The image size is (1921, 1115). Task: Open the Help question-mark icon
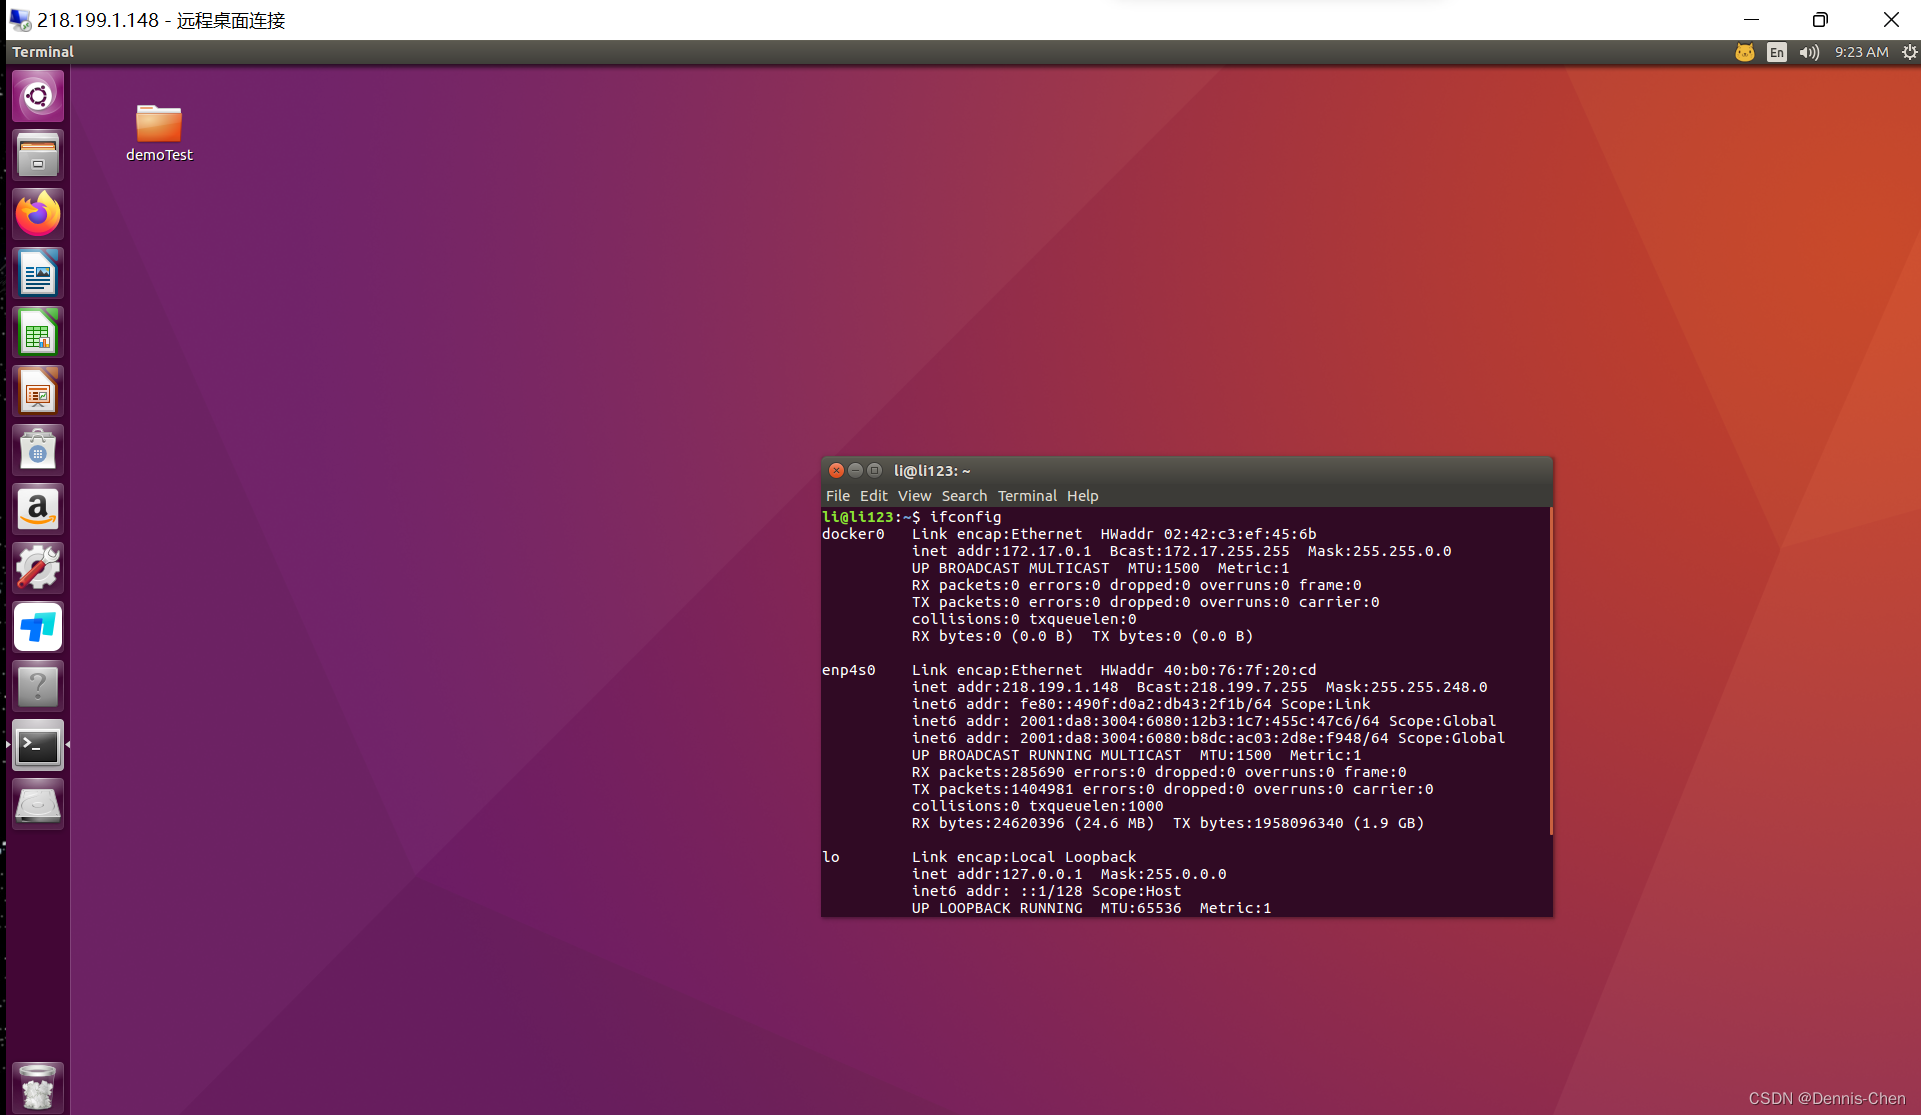(38, 686)
